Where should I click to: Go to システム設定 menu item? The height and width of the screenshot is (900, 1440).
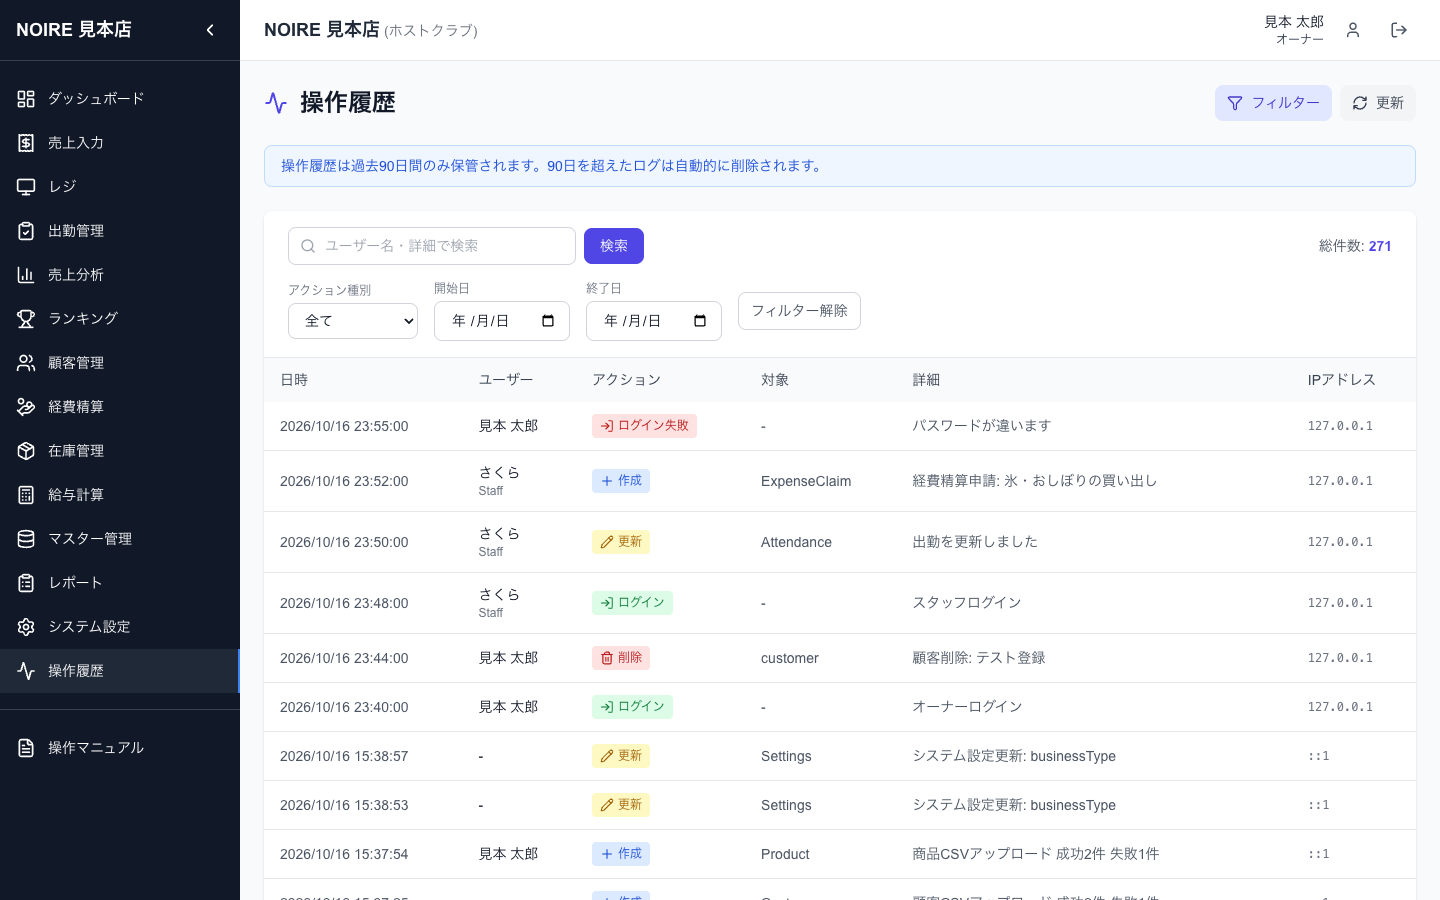pos(120,627)
